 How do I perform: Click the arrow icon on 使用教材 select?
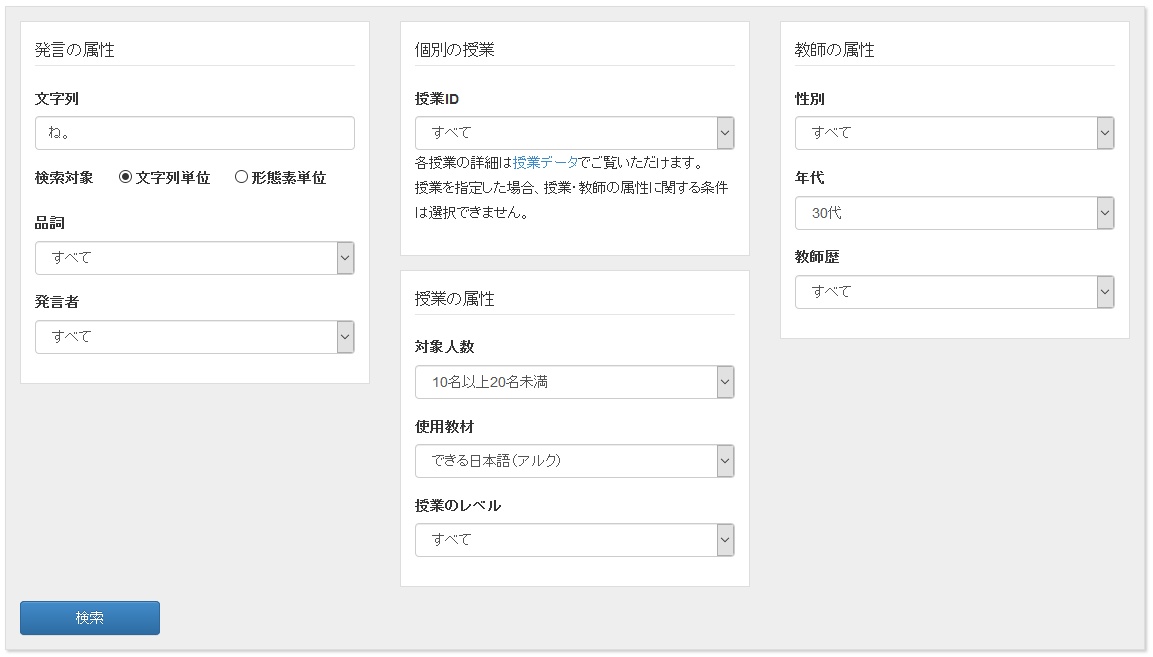coord(725,461)
